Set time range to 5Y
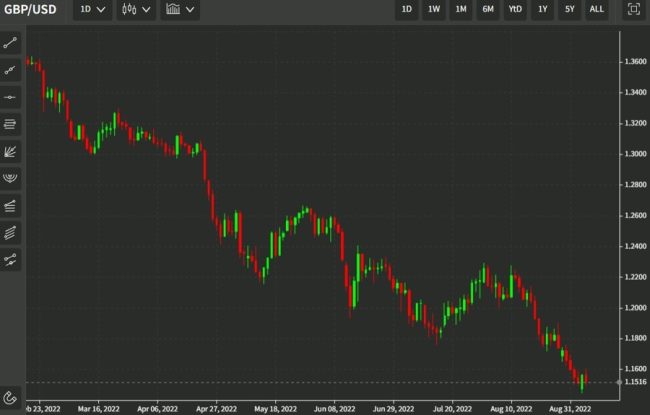This screenshot has width=650, height=415. point(570,9)
